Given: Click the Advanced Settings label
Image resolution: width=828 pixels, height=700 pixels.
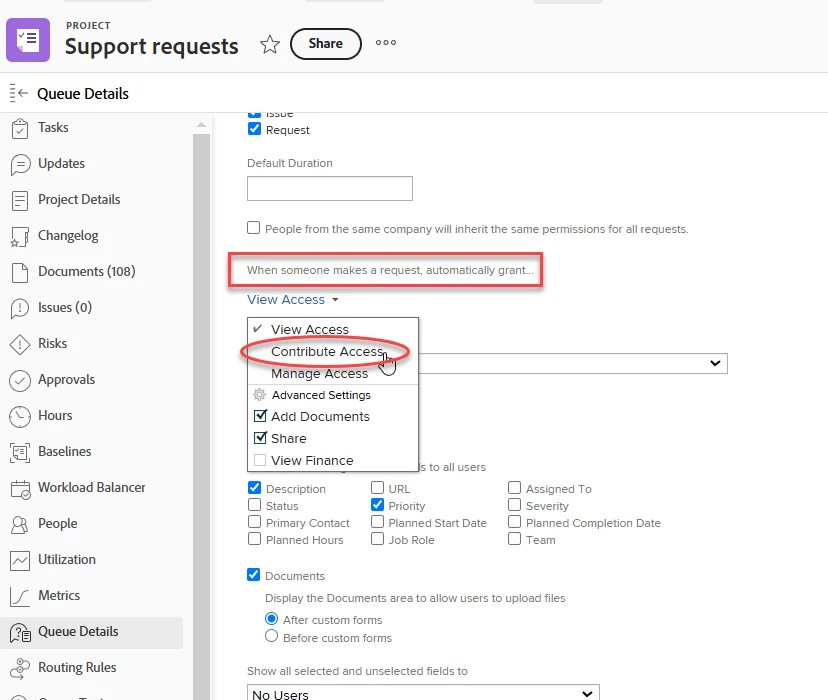Looking at the screenshot, I should point(321,395).
